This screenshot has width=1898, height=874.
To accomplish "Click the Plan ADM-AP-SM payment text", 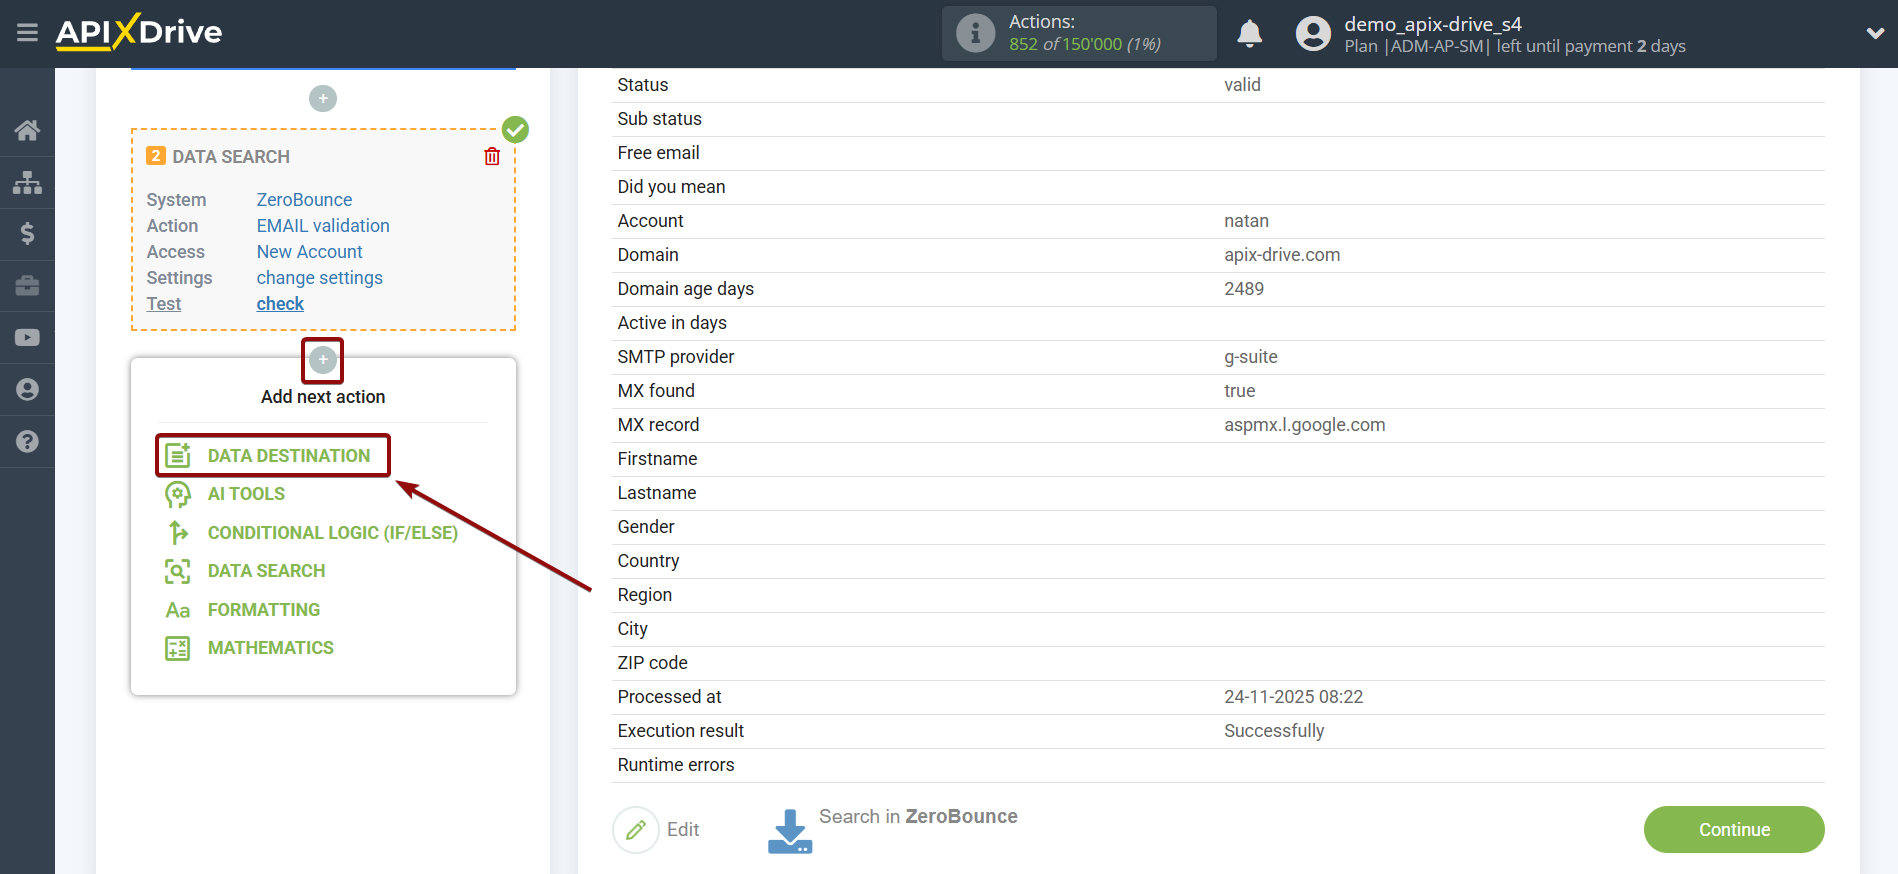I will click(x=1515, y=46).
